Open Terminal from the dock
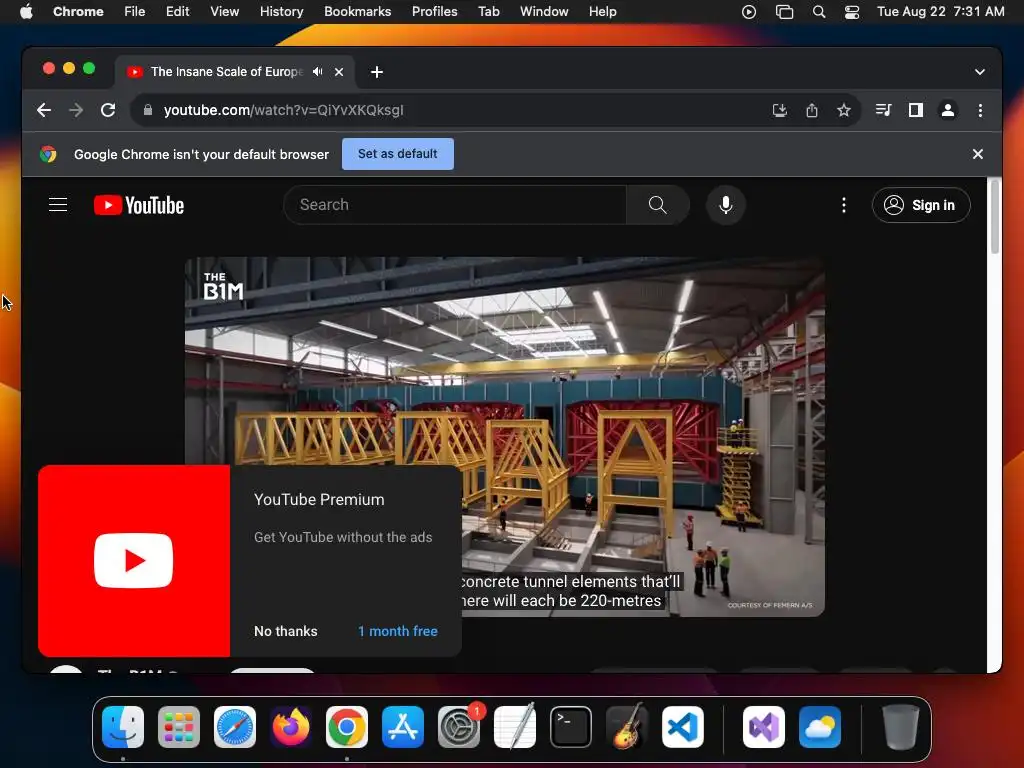Image resolution: width=1024 pixels, height=768 pixels. pos(571,727)
